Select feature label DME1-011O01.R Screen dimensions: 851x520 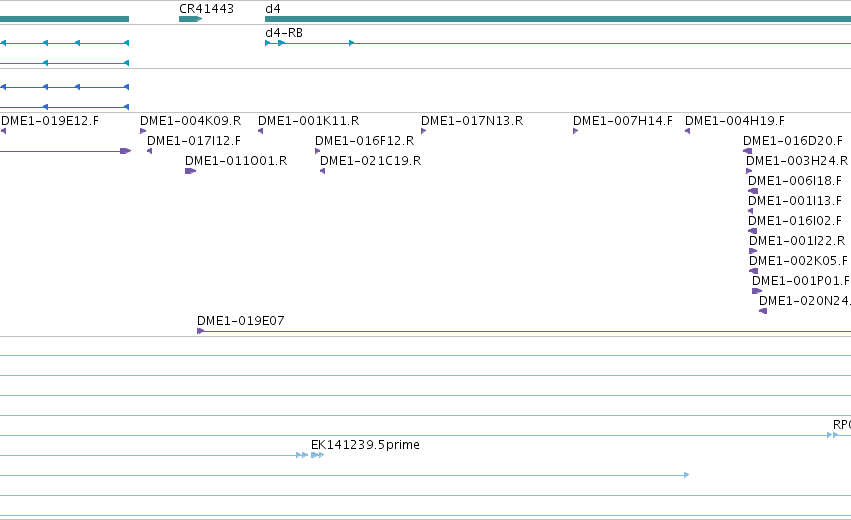236,161
